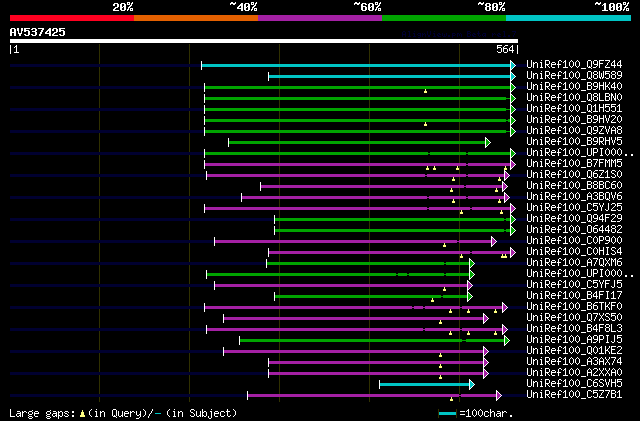
Task: Select the UniRef100_C5YJ25 label
Action: click(x=574, y=207)
